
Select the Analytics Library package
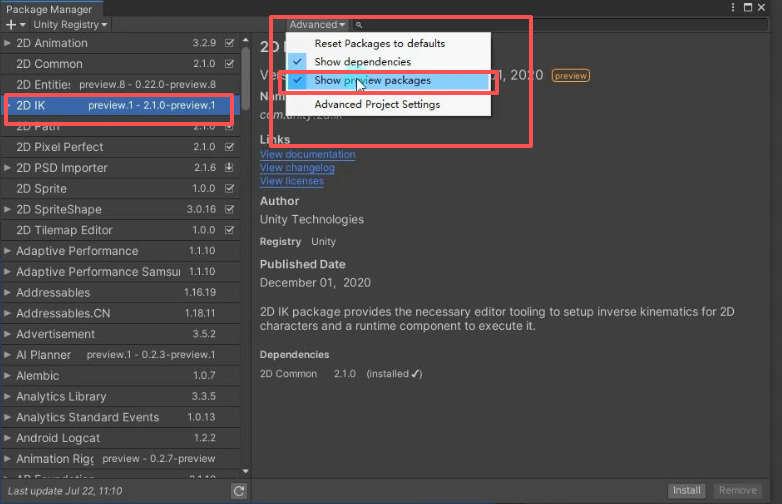121,397
